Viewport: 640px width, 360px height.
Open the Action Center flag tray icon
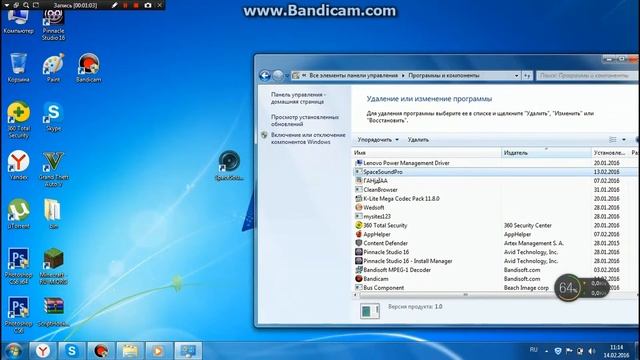(569, 351)
